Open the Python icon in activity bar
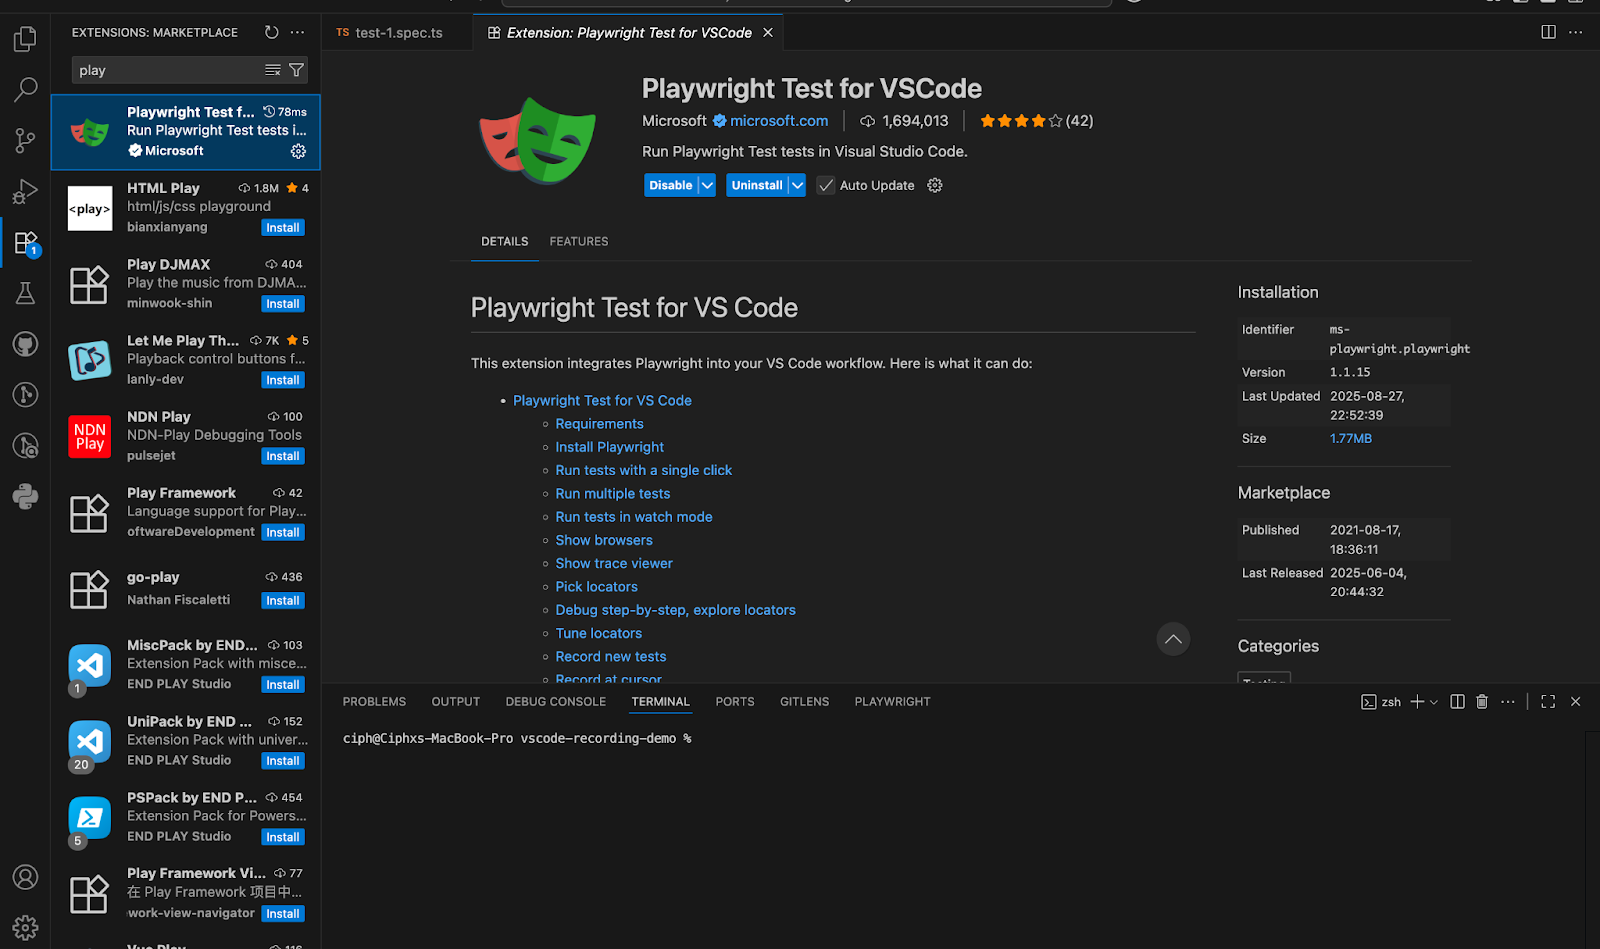The image size is (1600, 949). click(25, 496)
